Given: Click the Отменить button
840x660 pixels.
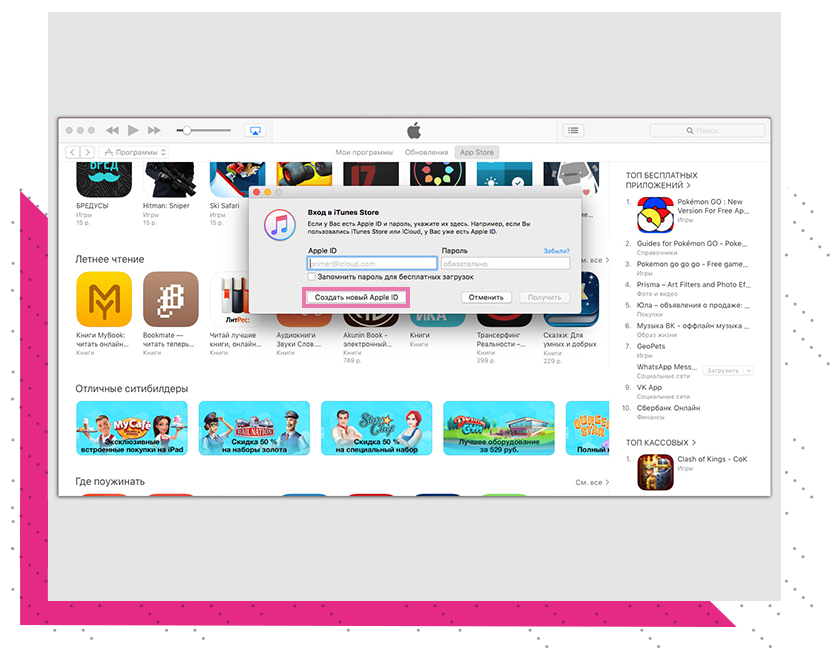Looking at the screenshot, I should coord(486,297).
